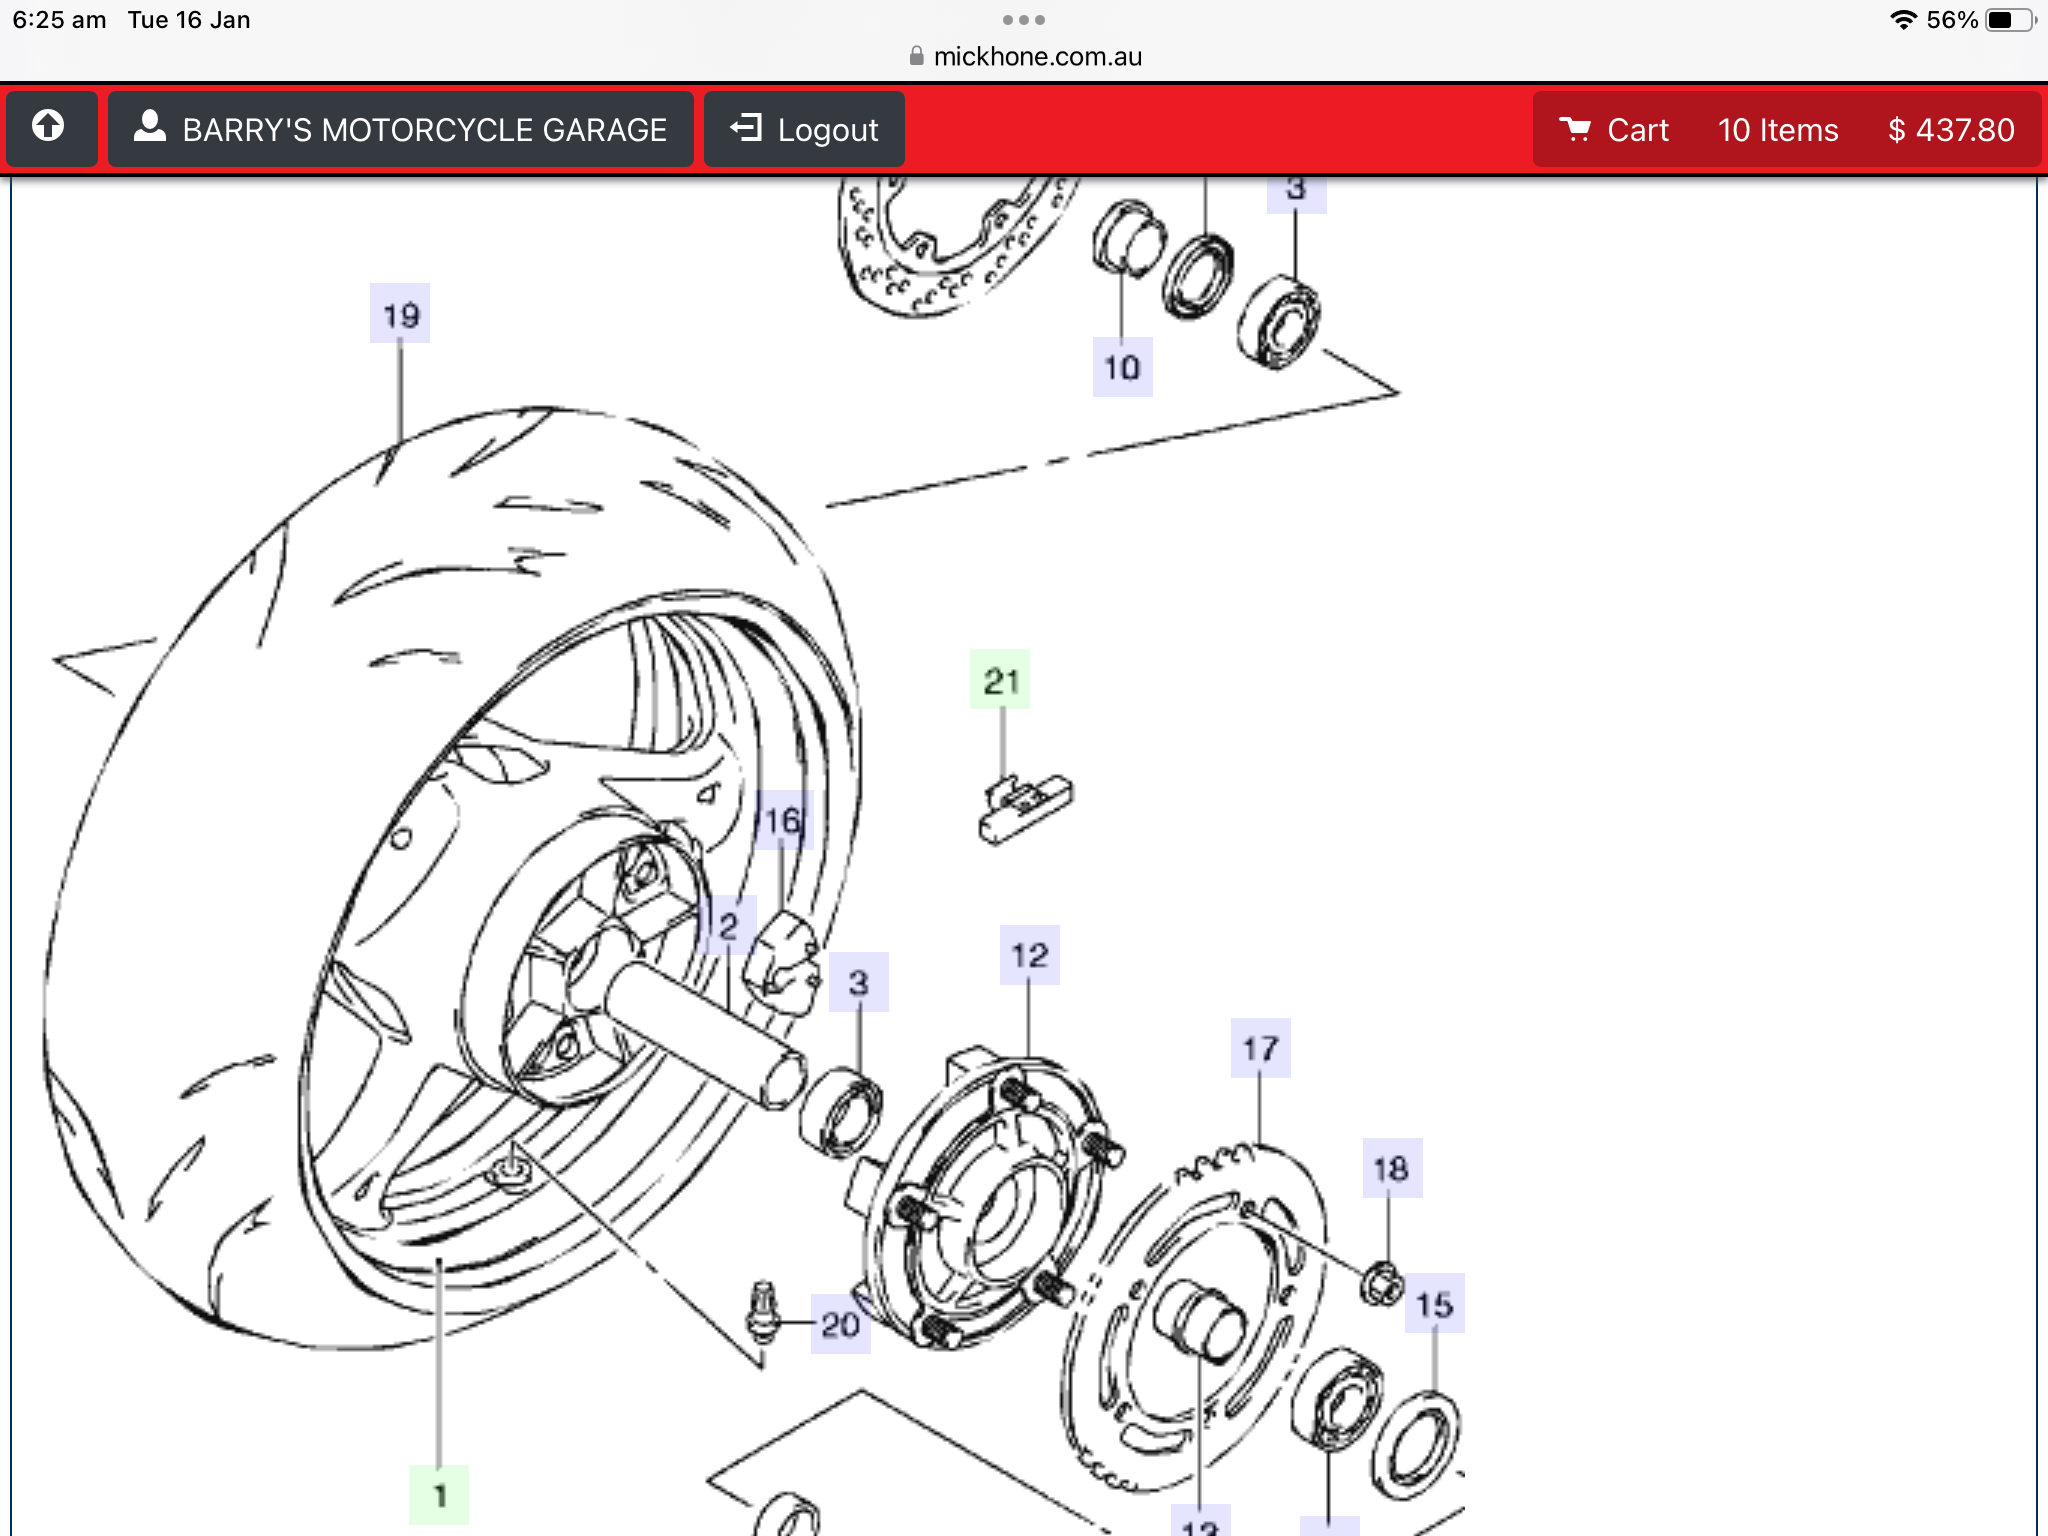Viewport: 2048px width, 1536px height.
Task: Select part 3 label near the hub bearing
Action: click(859, 982)
